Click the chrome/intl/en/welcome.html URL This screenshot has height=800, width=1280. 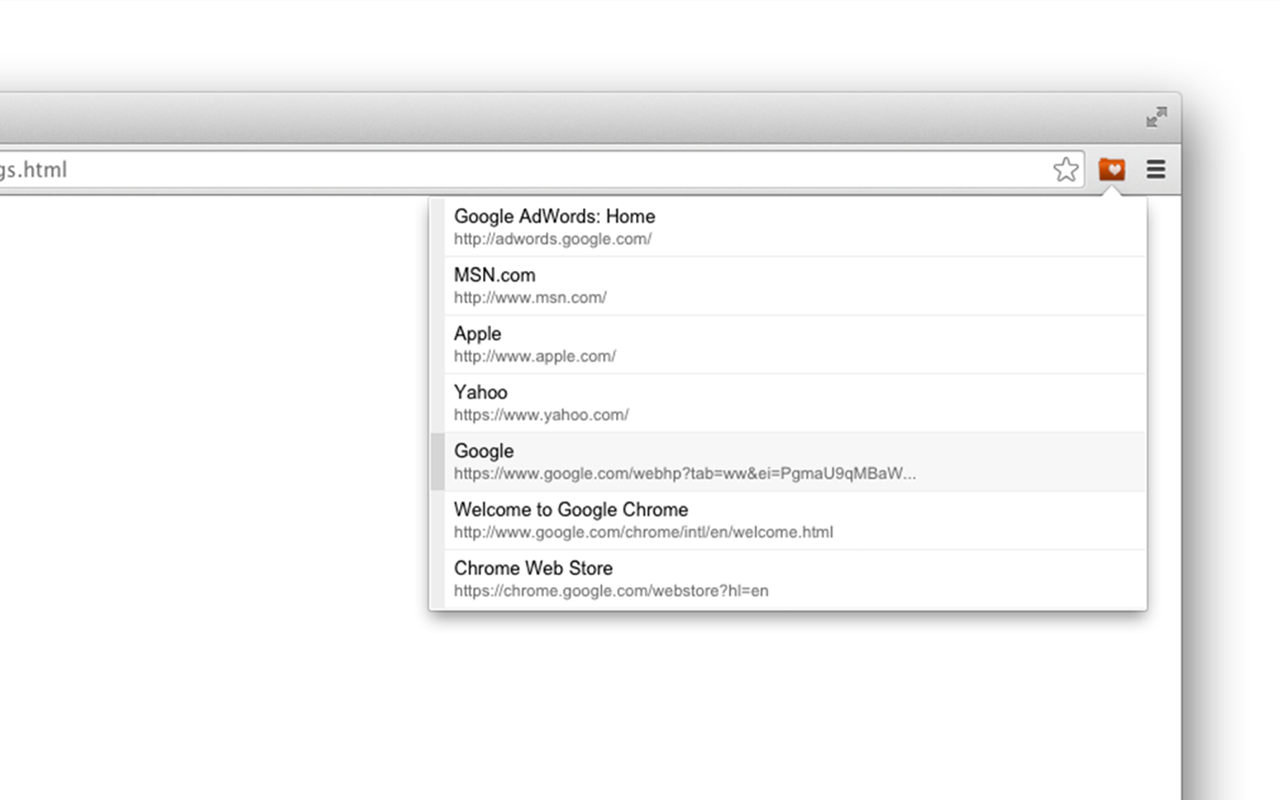643,532
